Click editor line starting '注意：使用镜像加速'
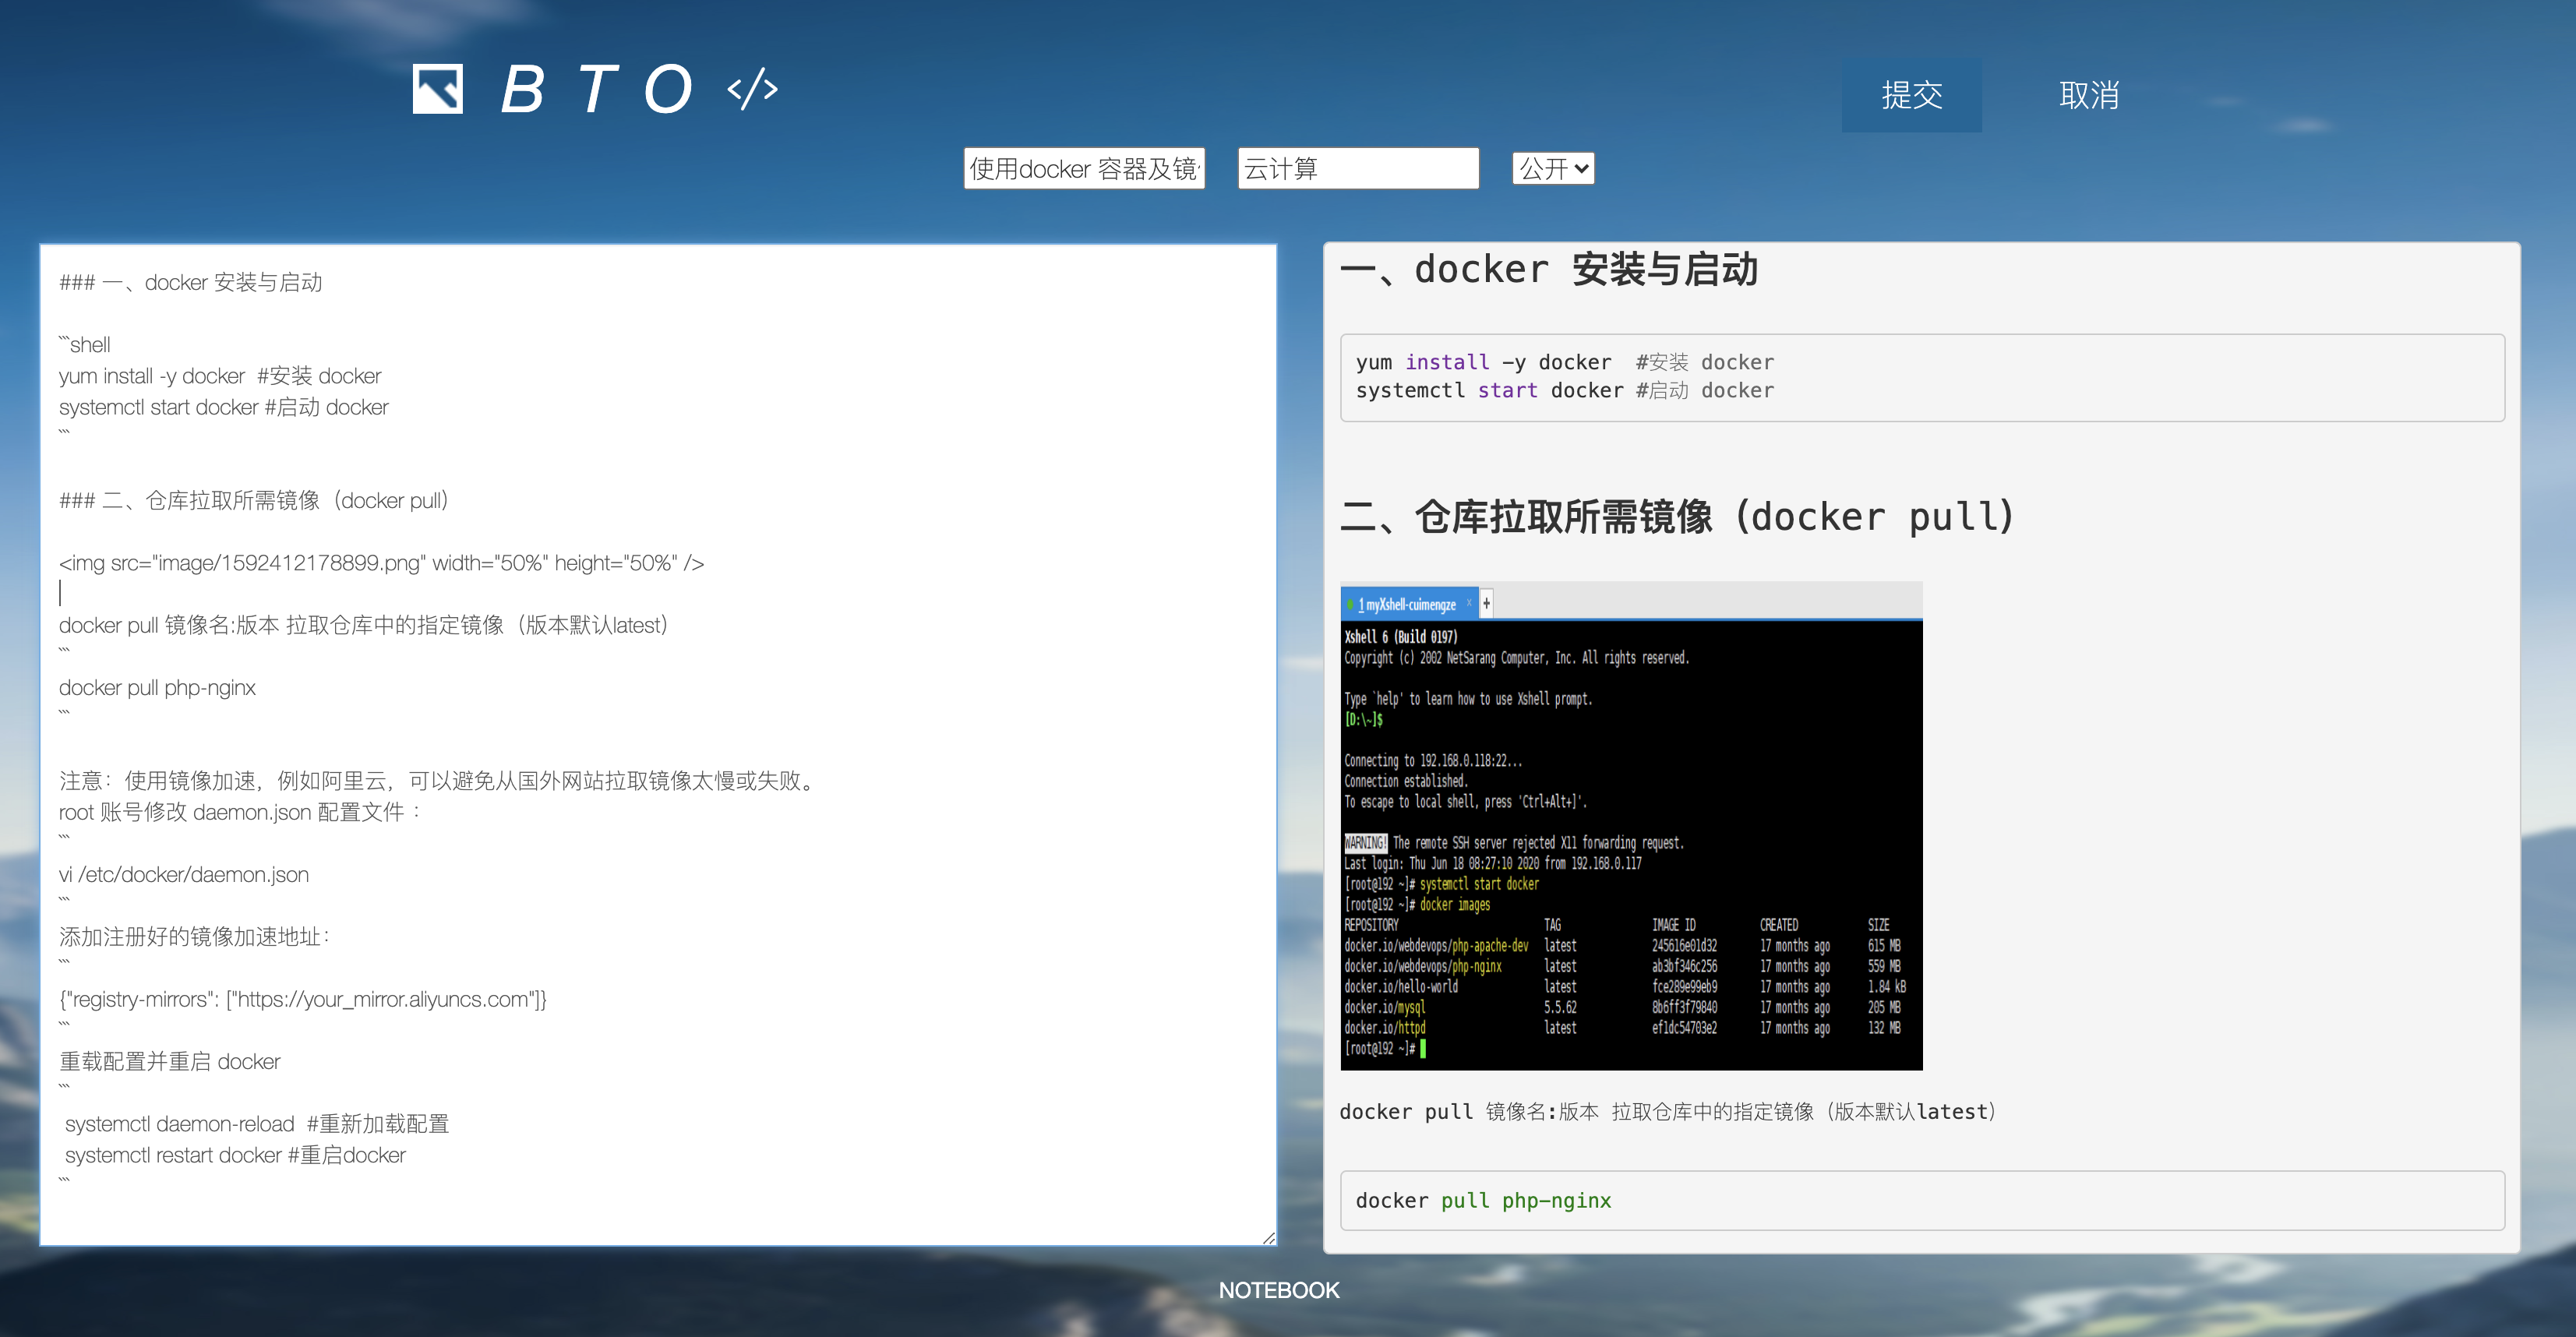Screen dimensions: 2576x1337 tap(439, 781)
